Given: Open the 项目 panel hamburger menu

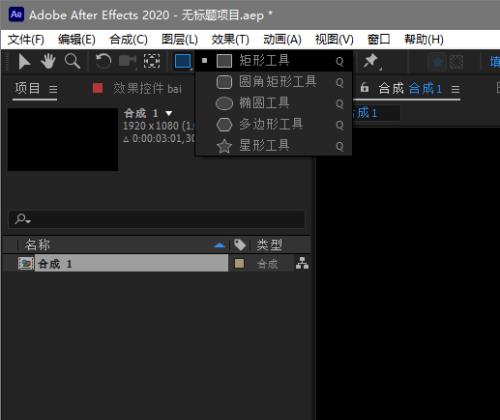Looking at the screenshot, I should tap(53, 89).
